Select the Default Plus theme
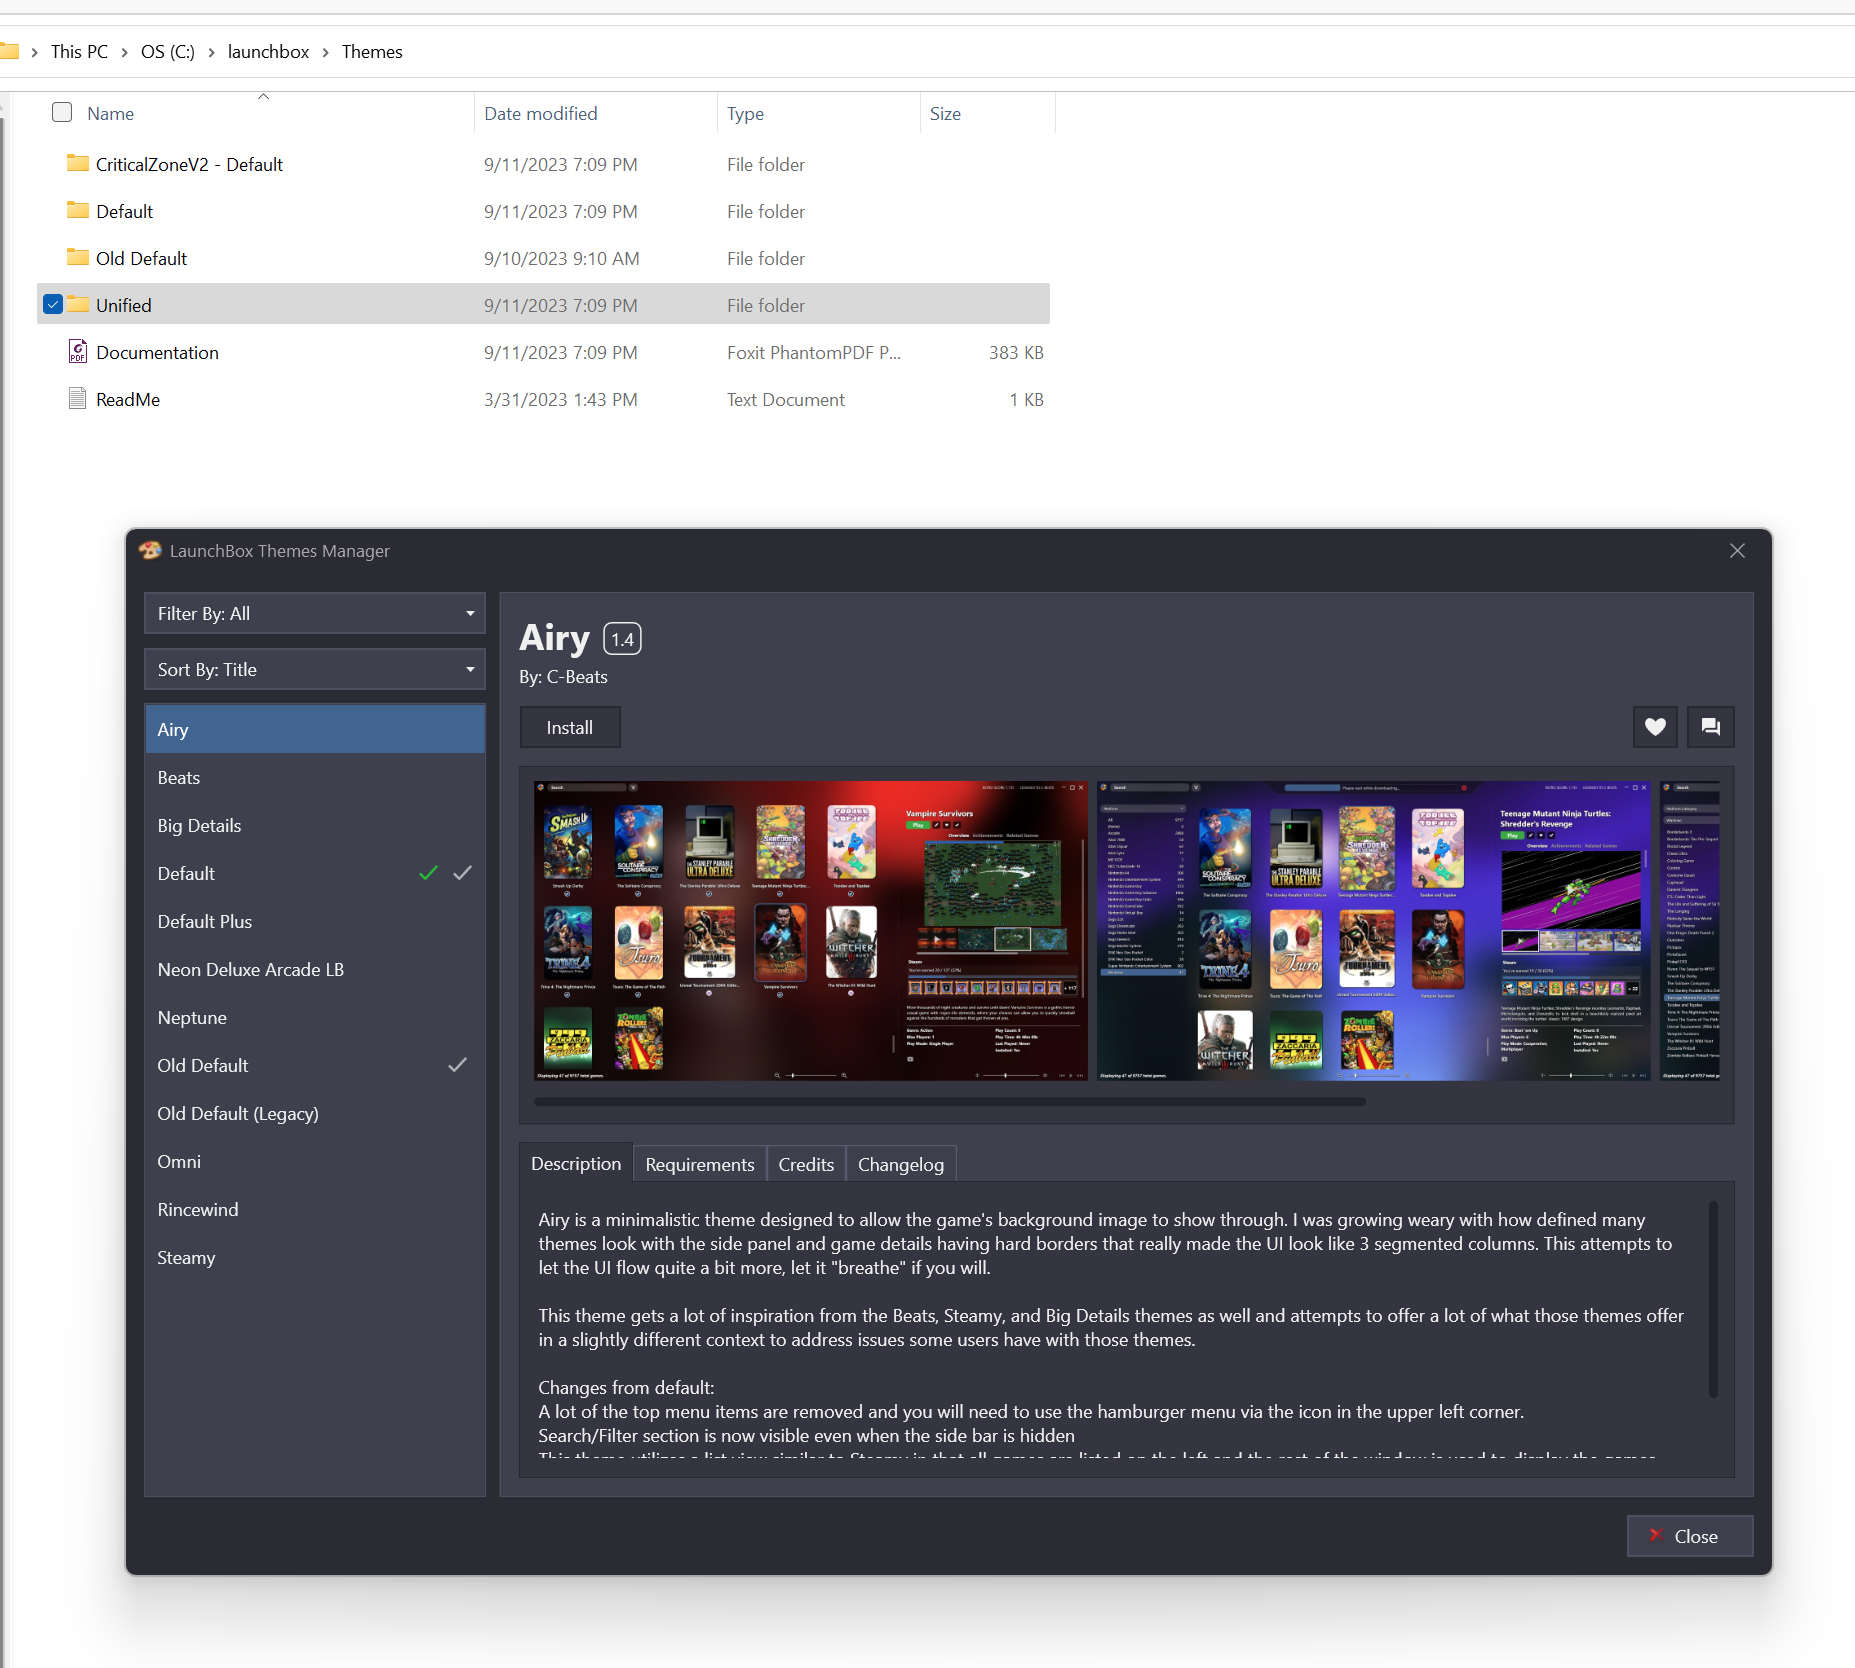1855x1668 pixels. (x=315, y=921)
